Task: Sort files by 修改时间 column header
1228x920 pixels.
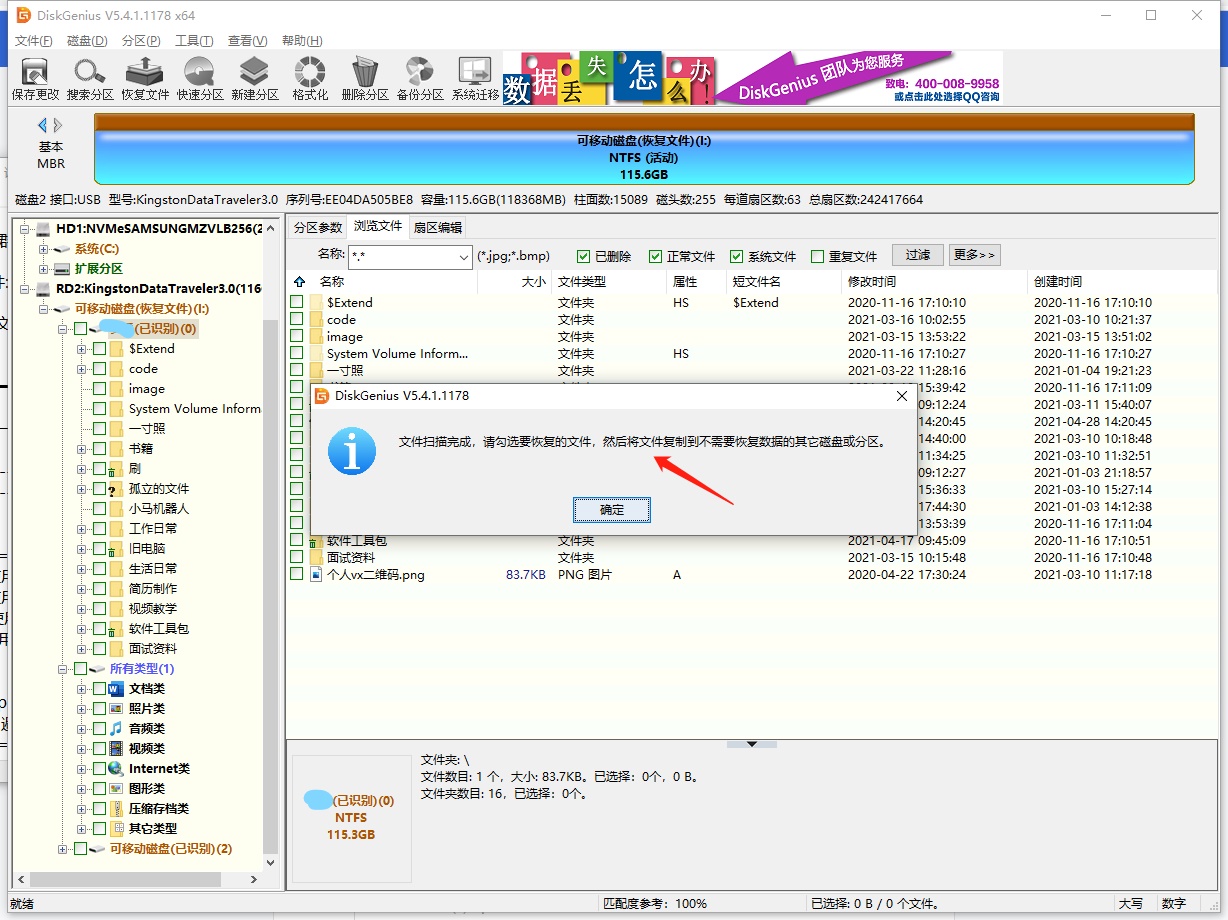Action: 935,282
